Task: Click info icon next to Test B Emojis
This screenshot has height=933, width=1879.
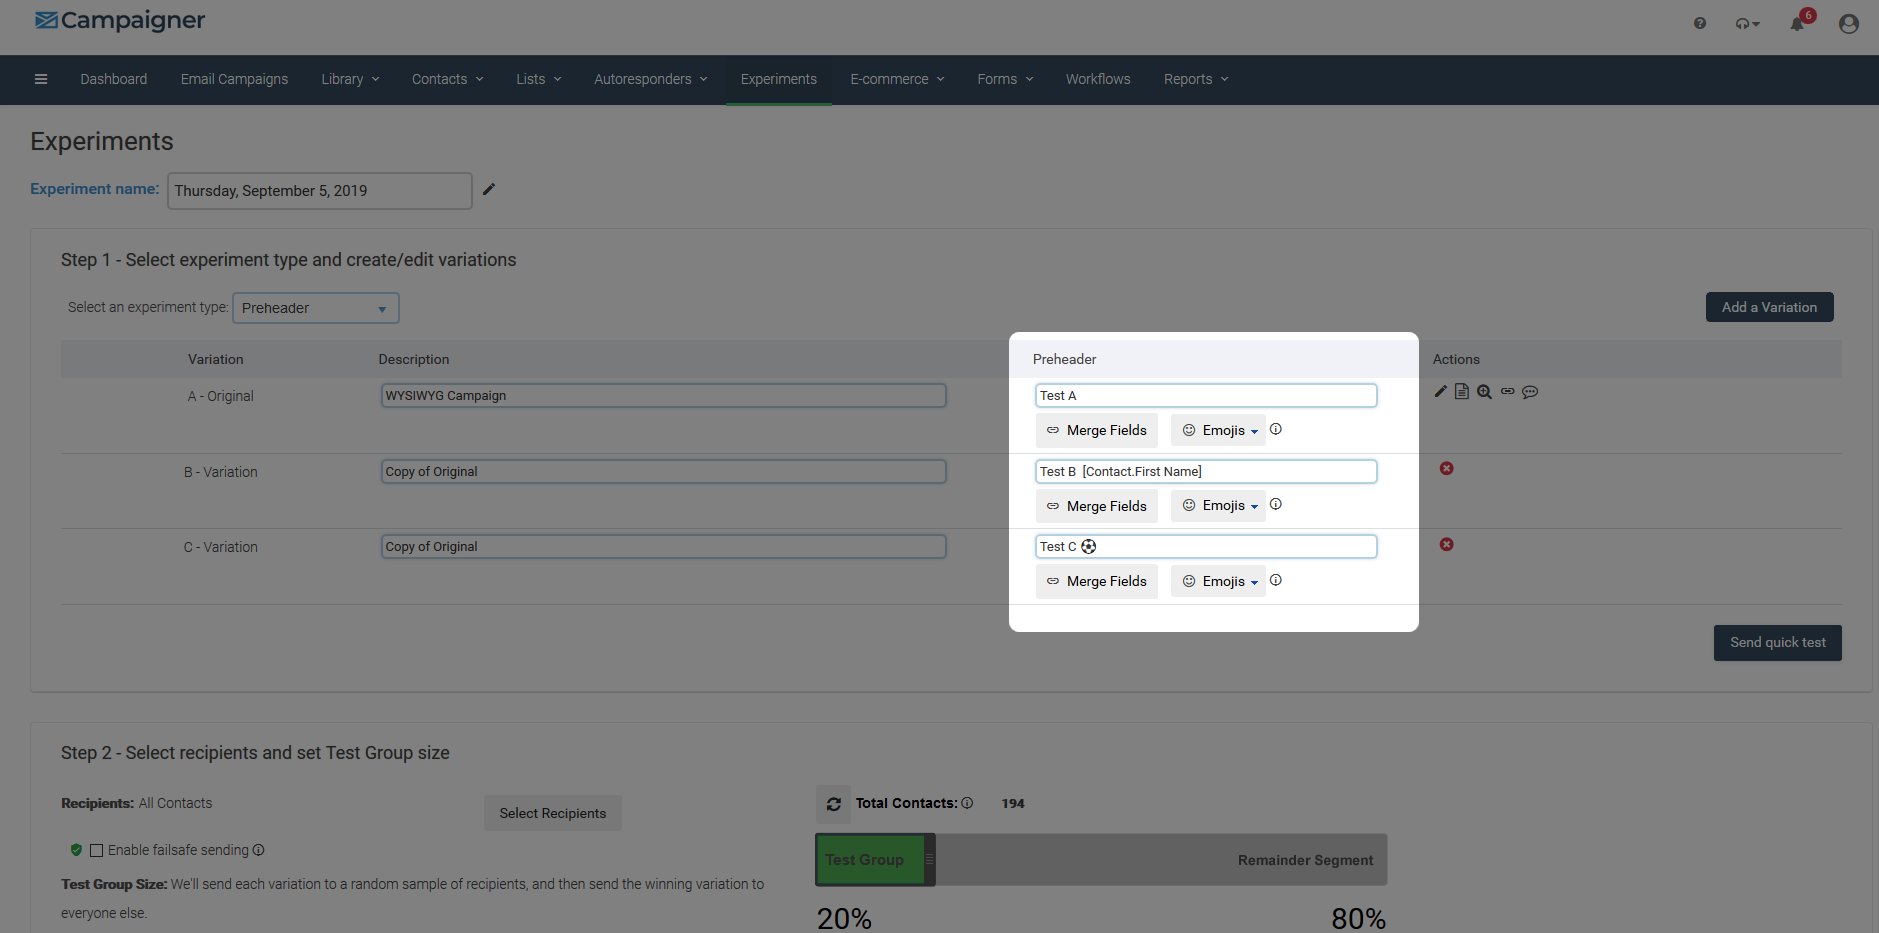Action: 1276,504
